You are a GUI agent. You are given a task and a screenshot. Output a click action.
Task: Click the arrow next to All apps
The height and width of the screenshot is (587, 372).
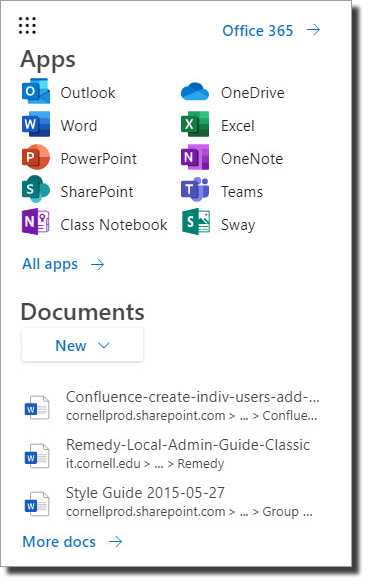click(x=97, y=265)
